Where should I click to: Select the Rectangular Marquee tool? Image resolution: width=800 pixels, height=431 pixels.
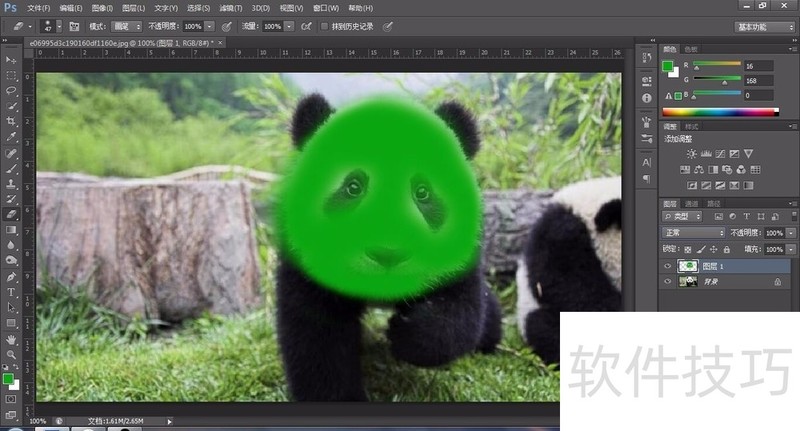coord(11,75)
